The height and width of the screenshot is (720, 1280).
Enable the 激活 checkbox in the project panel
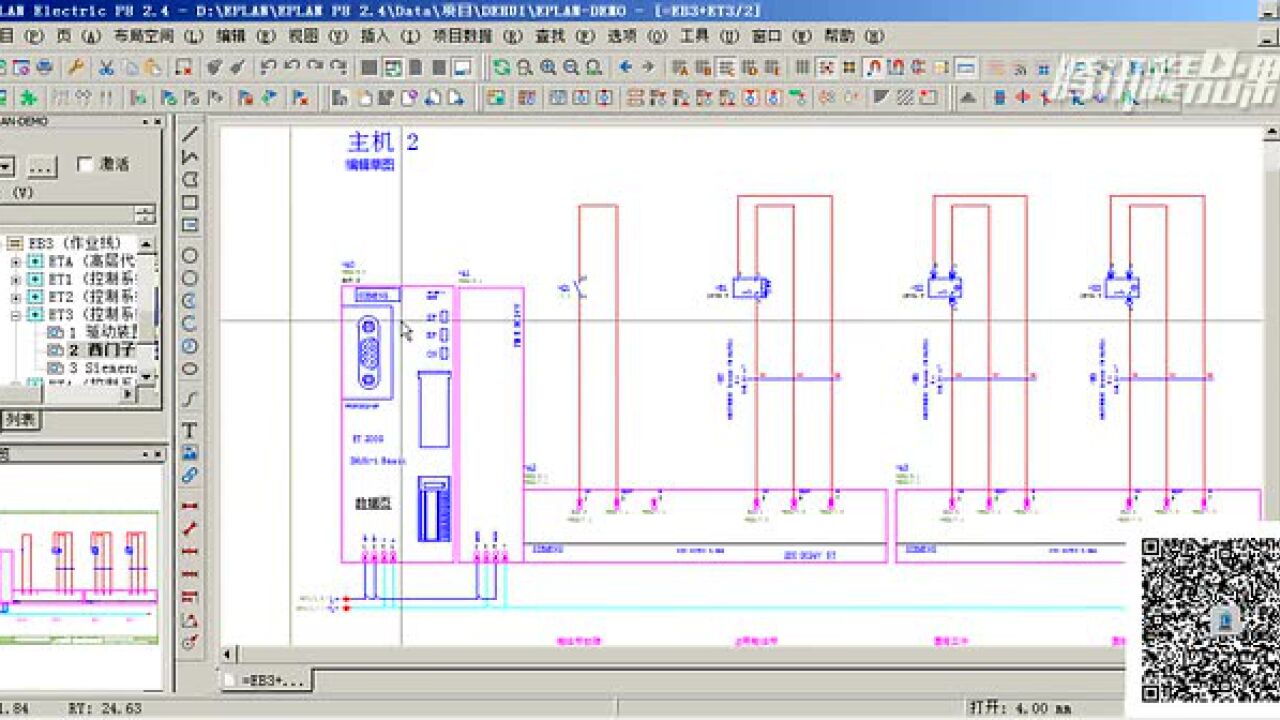pos(86,163)
